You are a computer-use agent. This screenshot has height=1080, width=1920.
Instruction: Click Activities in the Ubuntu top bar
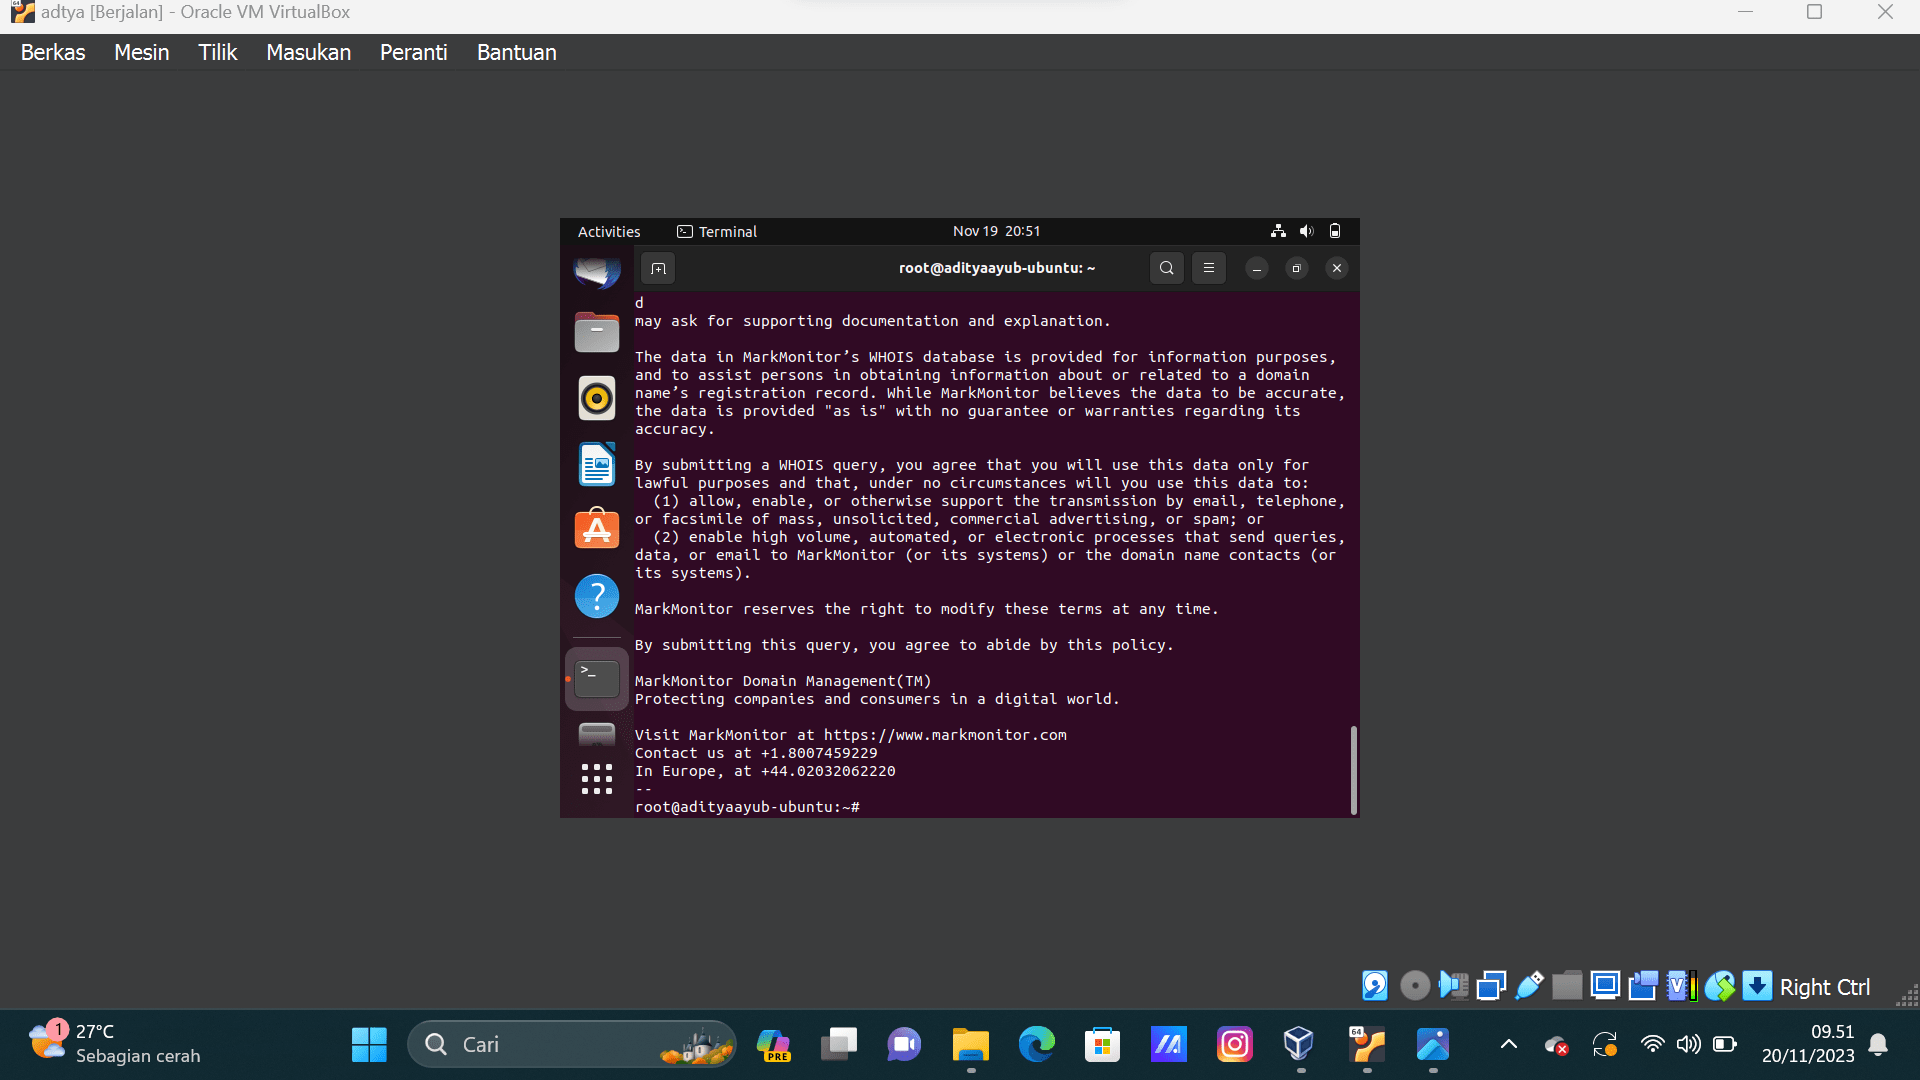(x=609, y=231)
